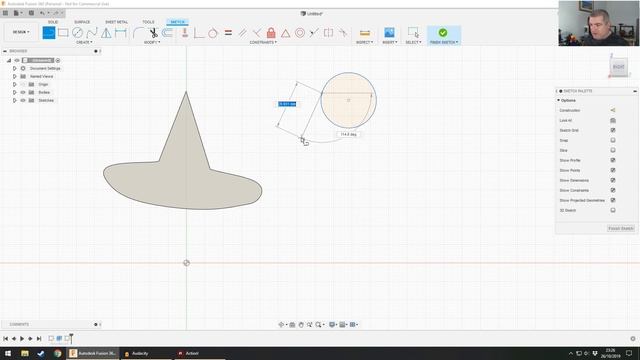
Task: Open the DESIGN workspace dropdown
Action: coord(21,32)
